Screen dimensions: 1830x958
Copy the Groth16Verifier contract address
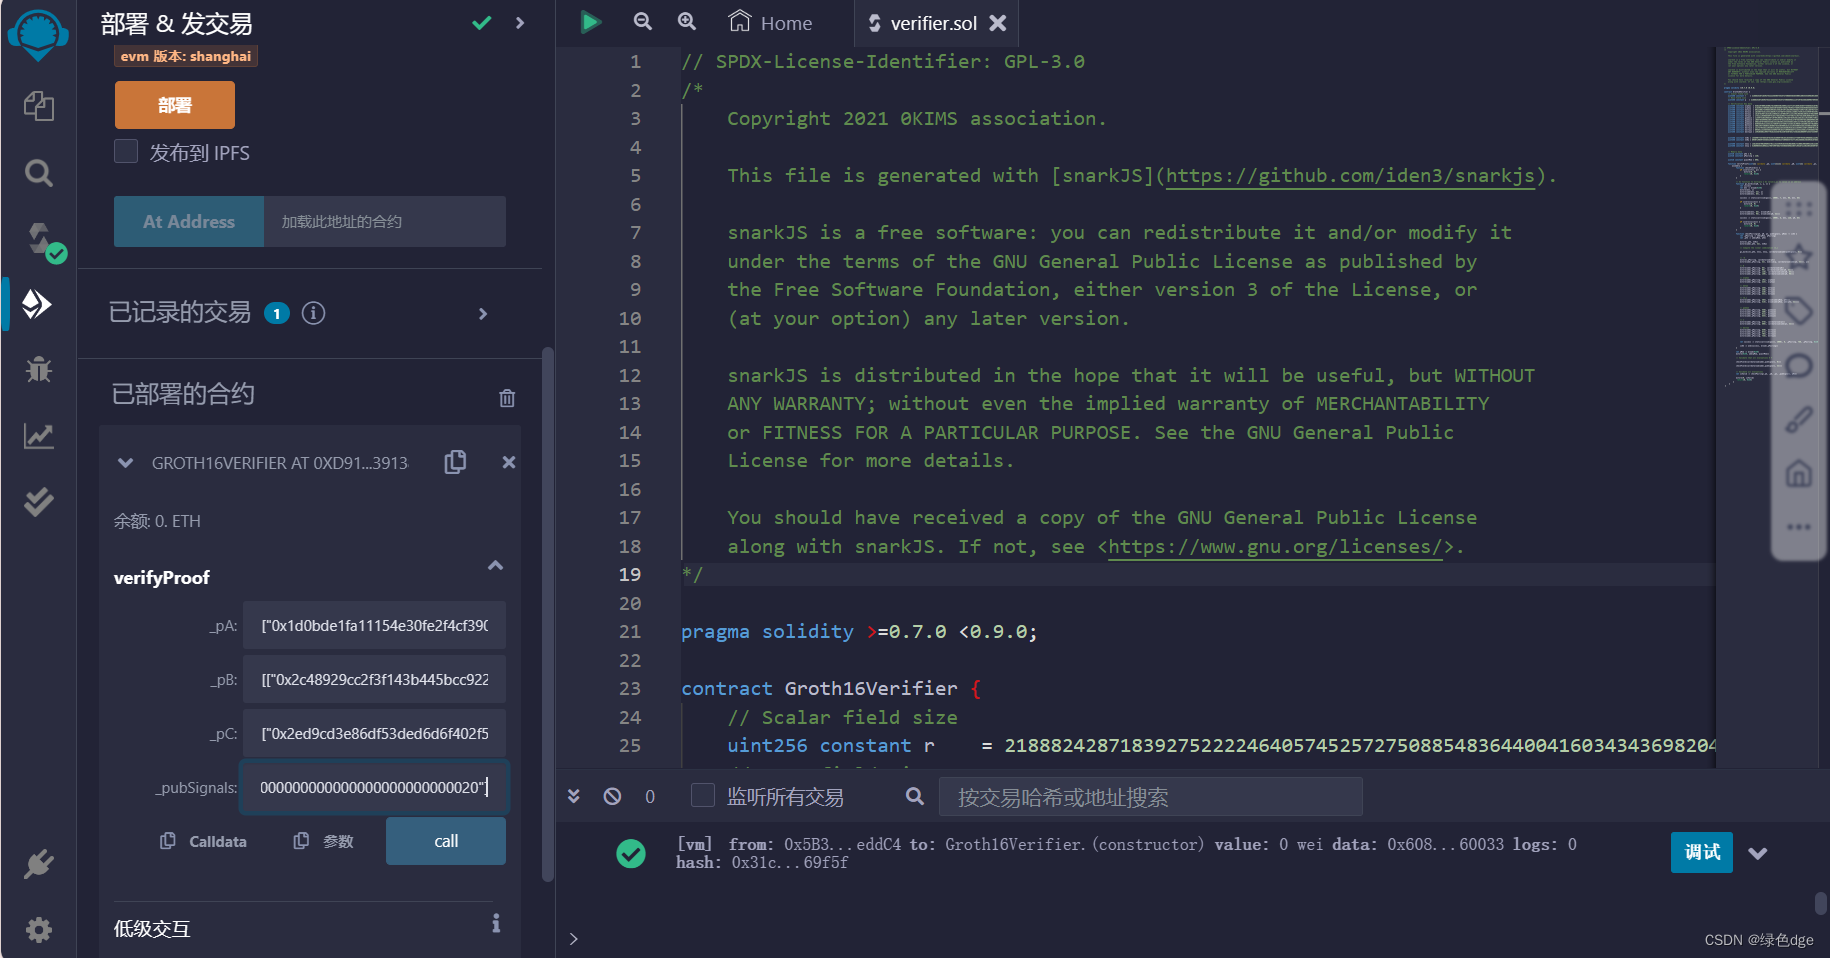(455, 462)
